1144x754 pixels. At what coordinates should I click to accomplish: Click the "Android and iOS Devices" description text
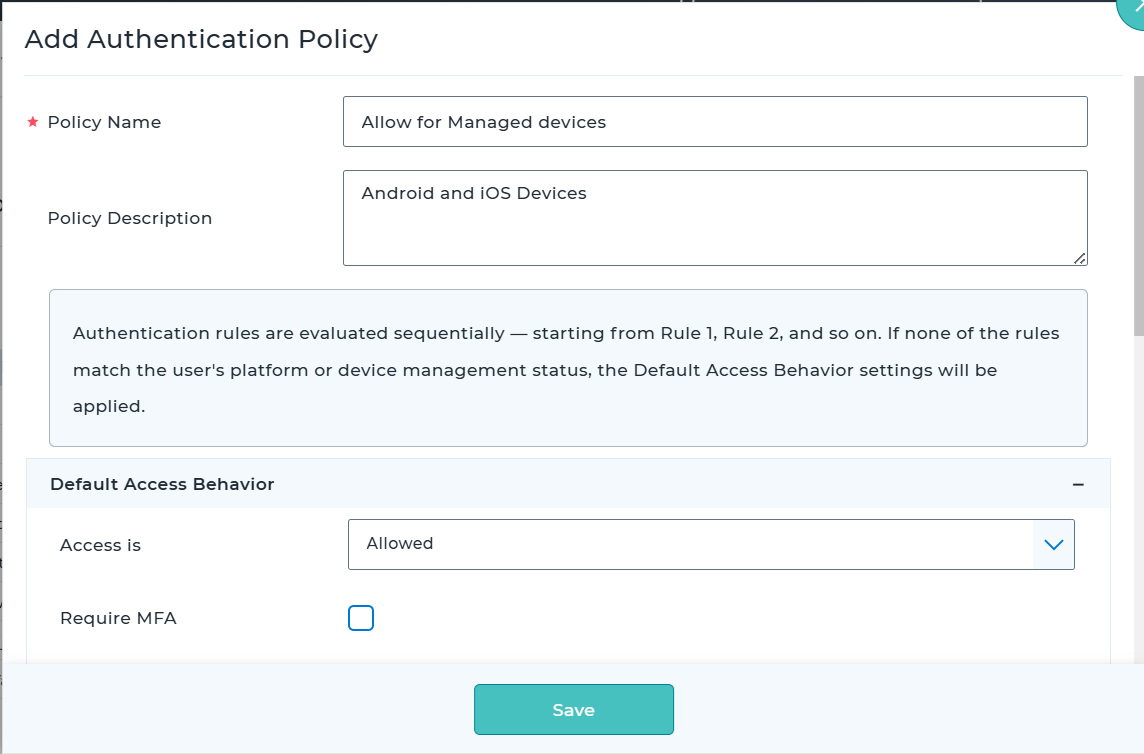(472, 192)
